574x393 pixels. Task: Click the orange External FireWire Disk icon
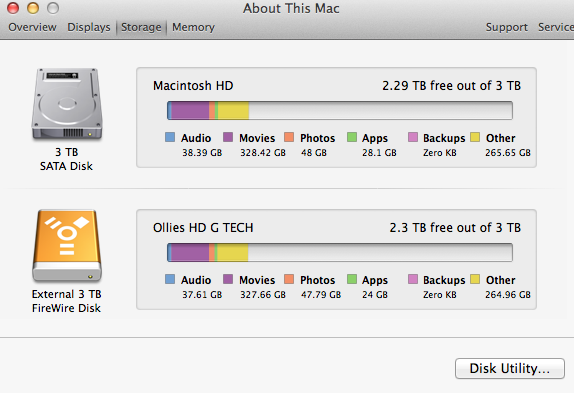(x=67, y=245)
